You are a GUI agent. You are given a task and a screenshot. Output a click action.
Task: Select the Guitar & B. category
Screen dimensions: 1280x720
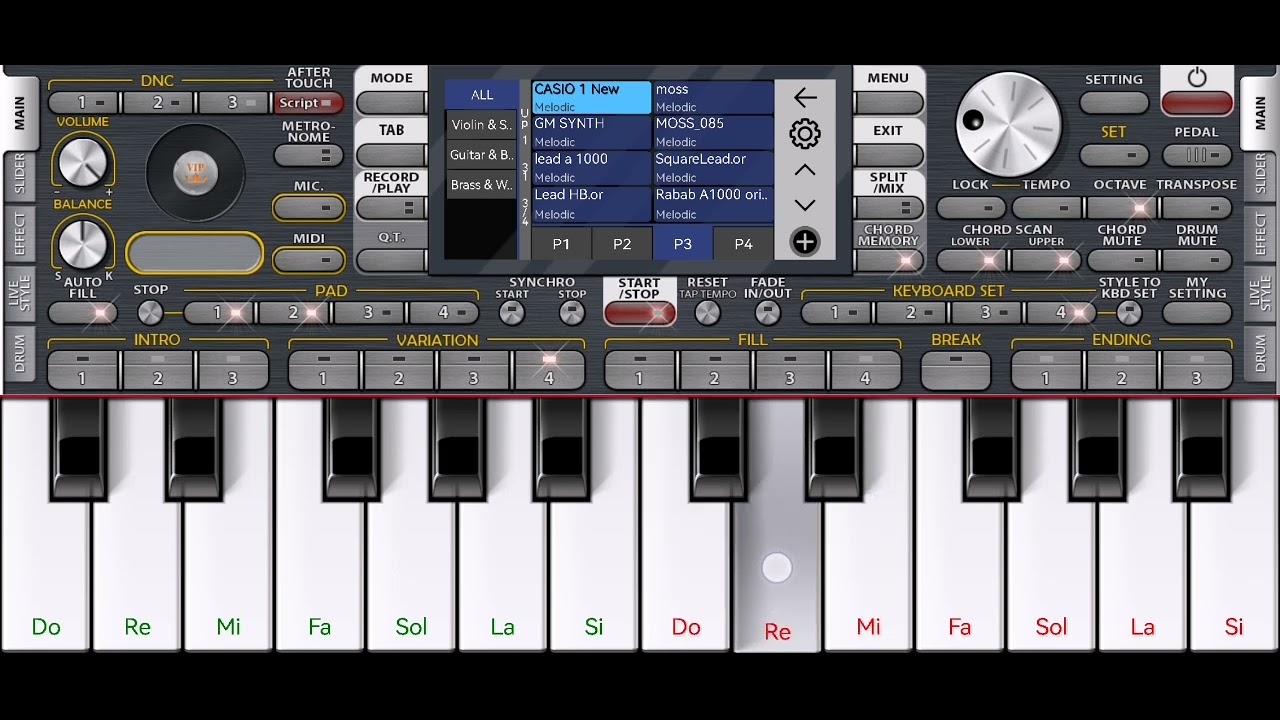point(482,155)
